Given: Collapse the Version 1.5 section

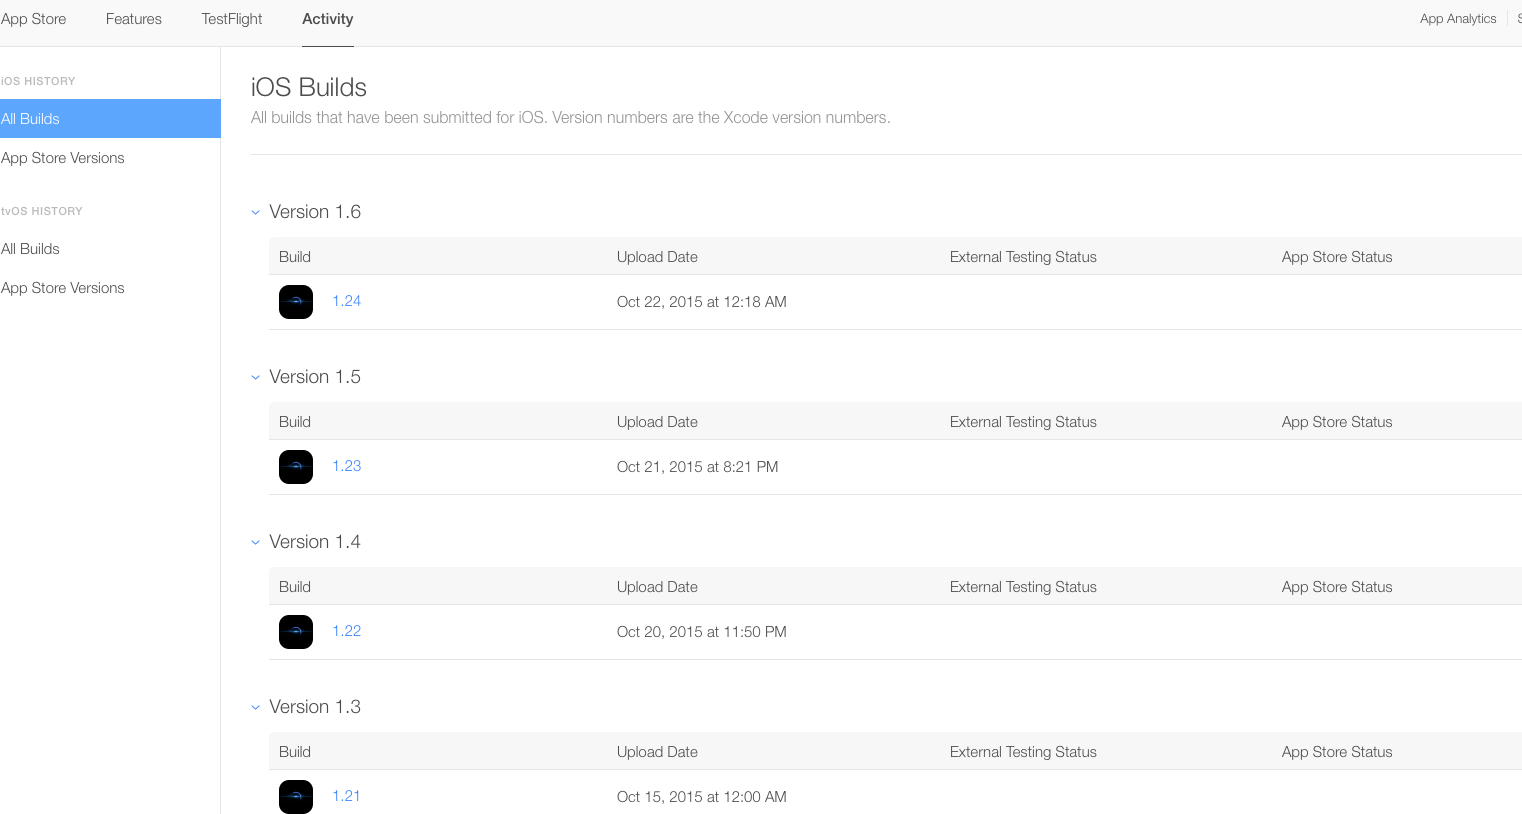Looking at the screenshot, I should pos(256,377).
